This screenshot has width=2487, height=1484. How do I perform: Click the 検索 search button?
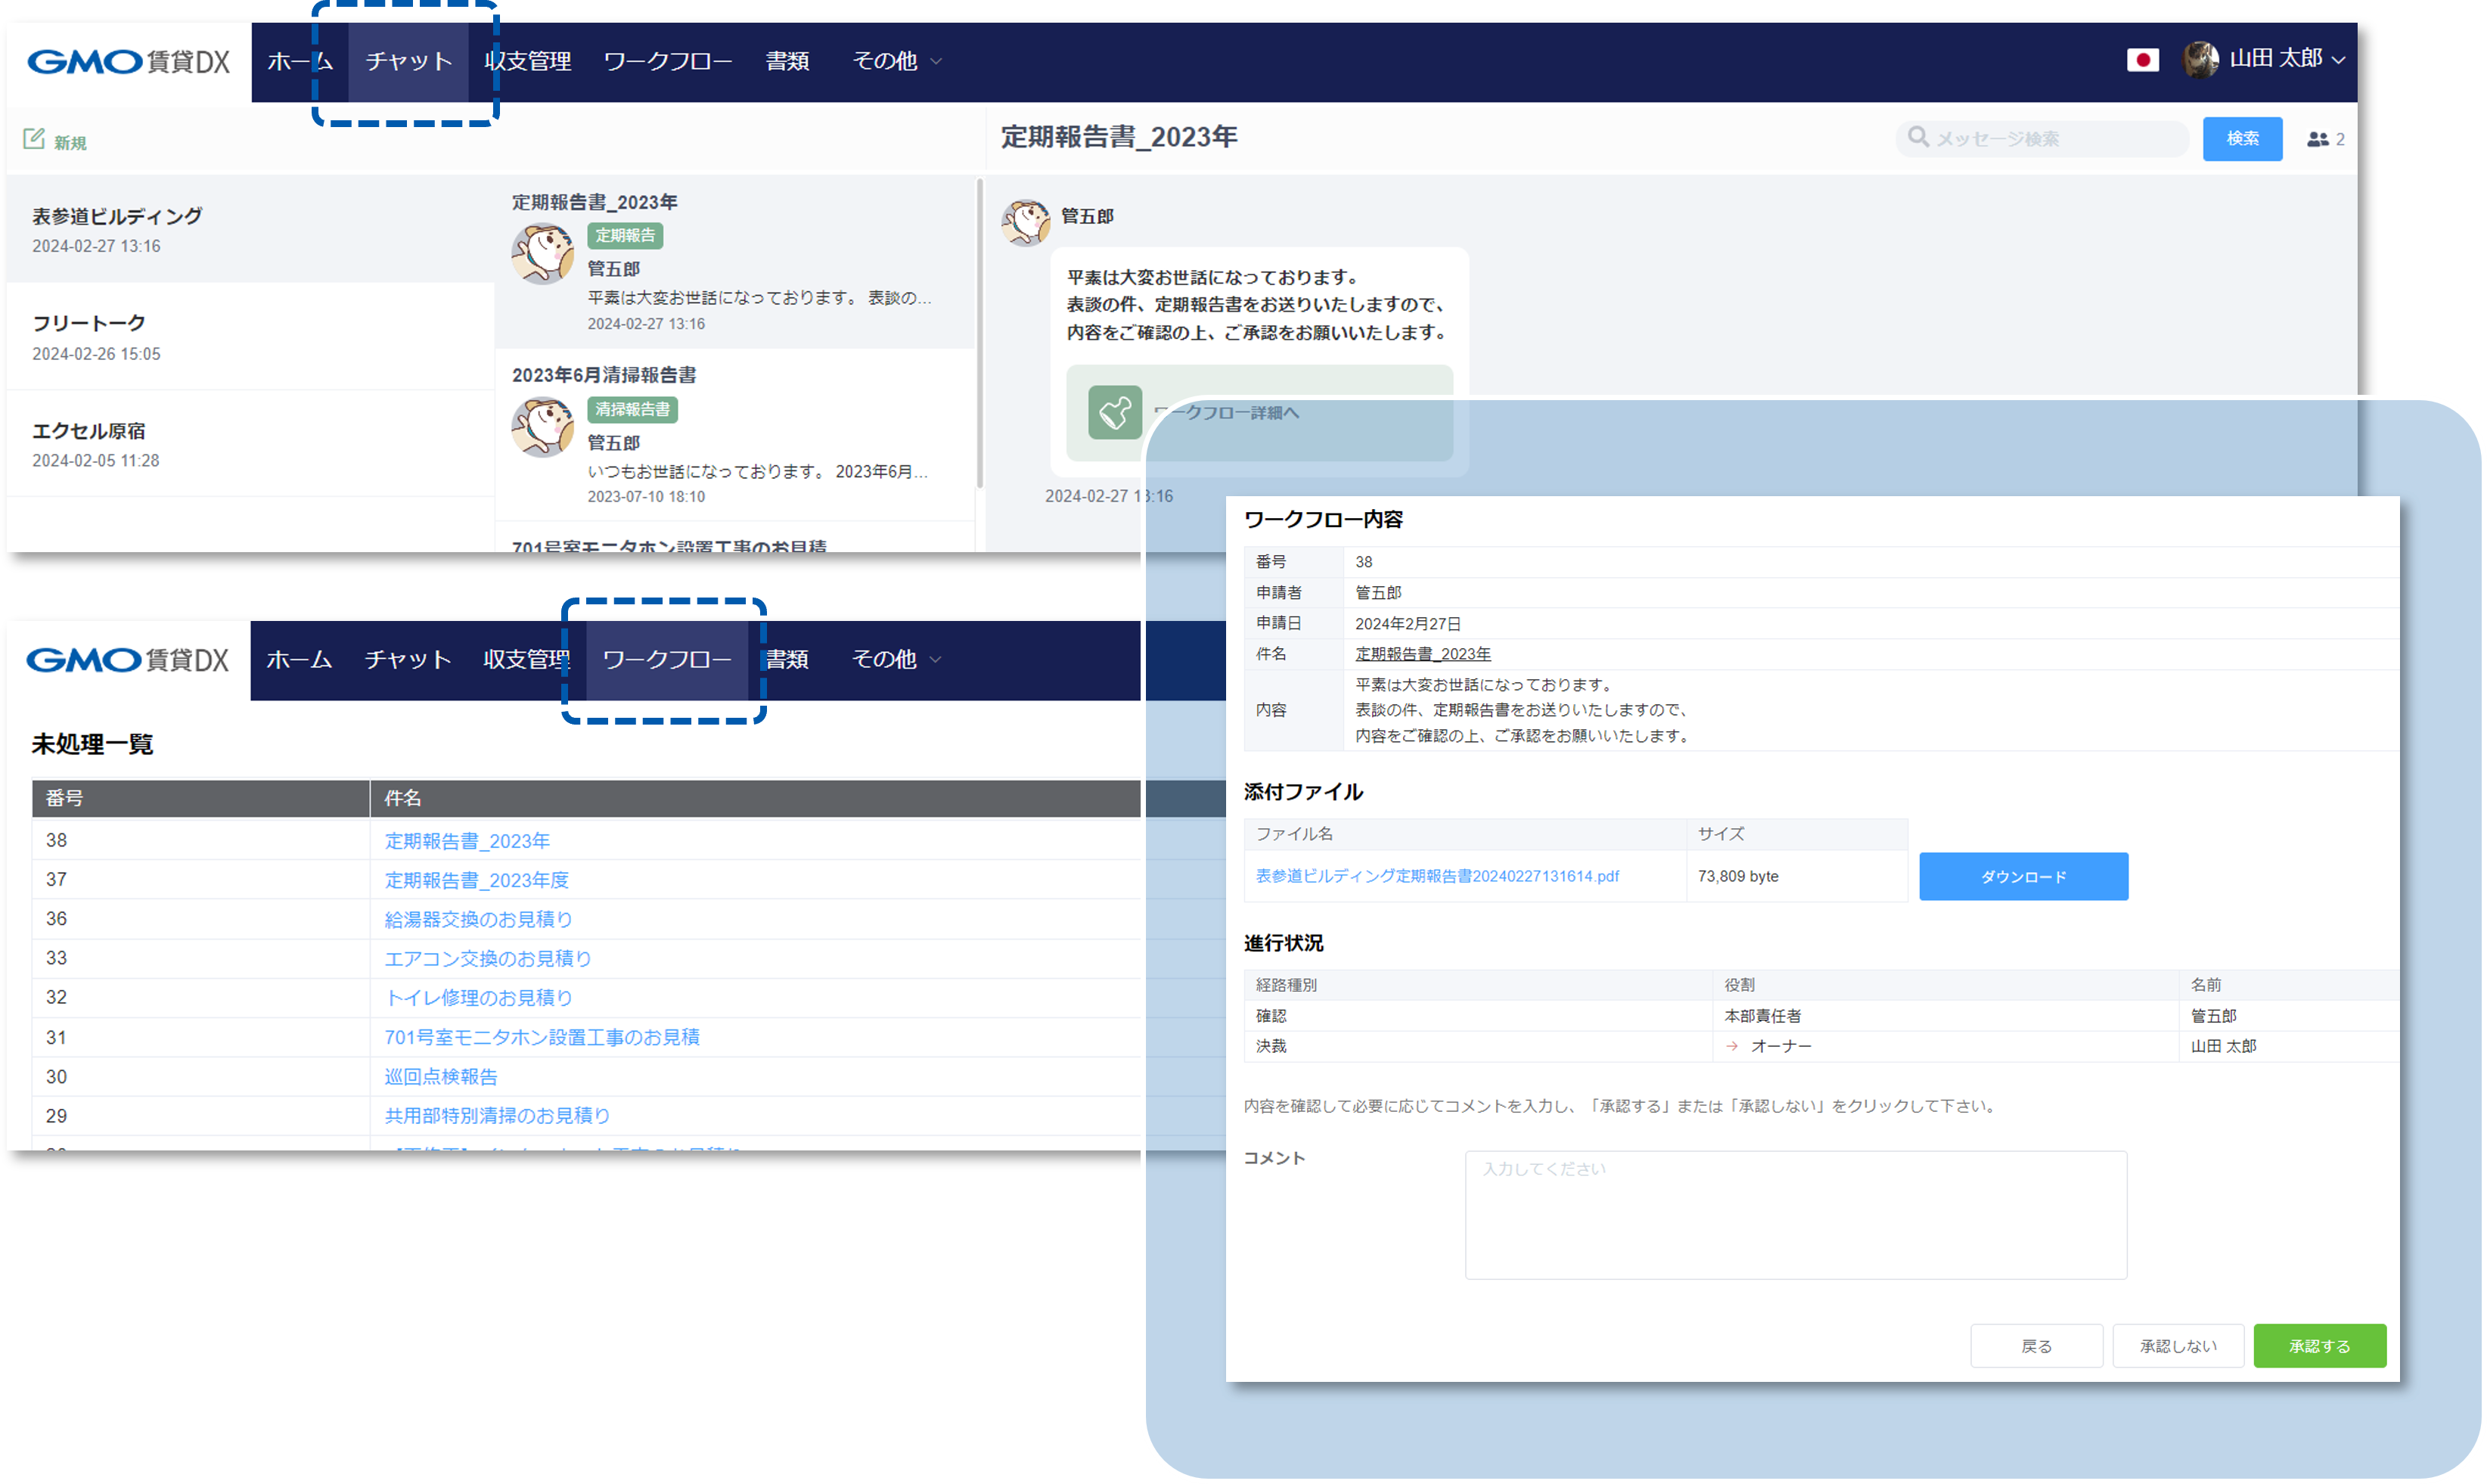click(x=2242, y=139)
